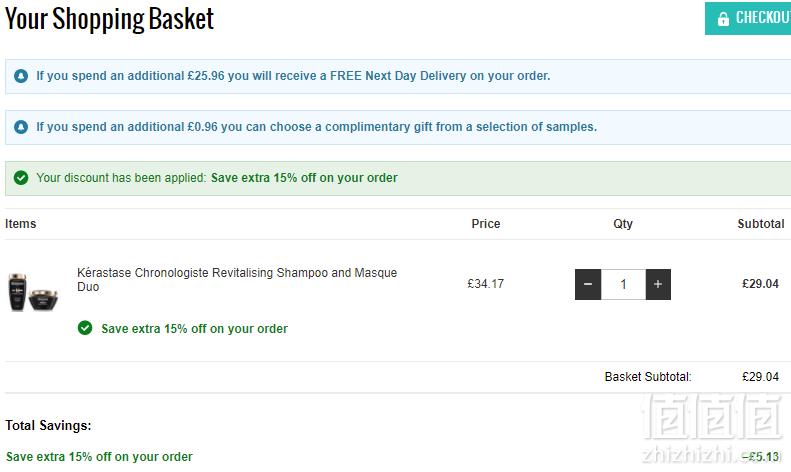The height and width of the screenshot is (472, 791).
Task: Decrease quantity with the minus button
Action: tap(588, 284)
